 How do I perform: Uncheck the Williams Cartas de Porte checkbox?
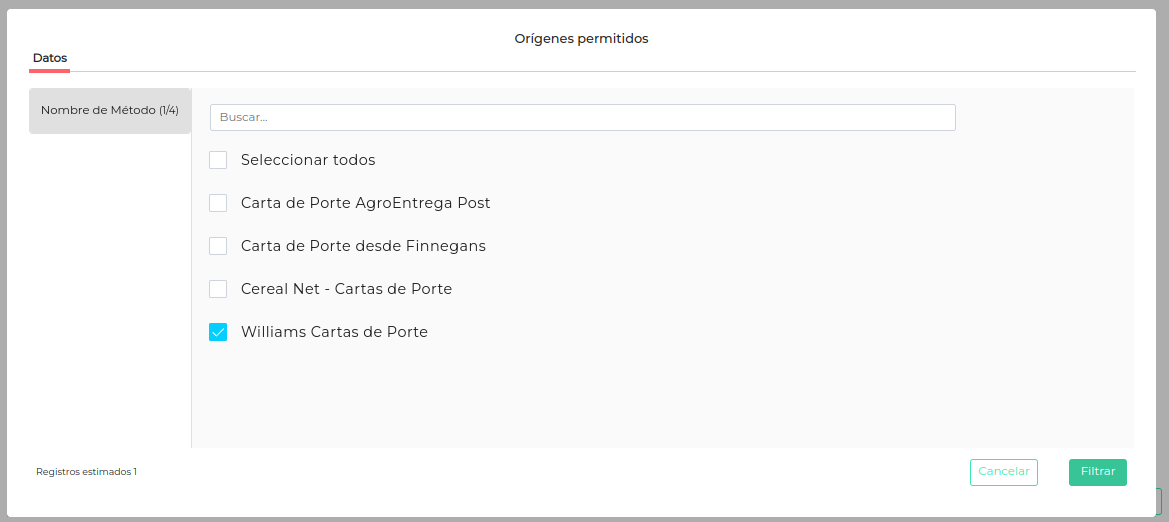[x=218, y=332]
